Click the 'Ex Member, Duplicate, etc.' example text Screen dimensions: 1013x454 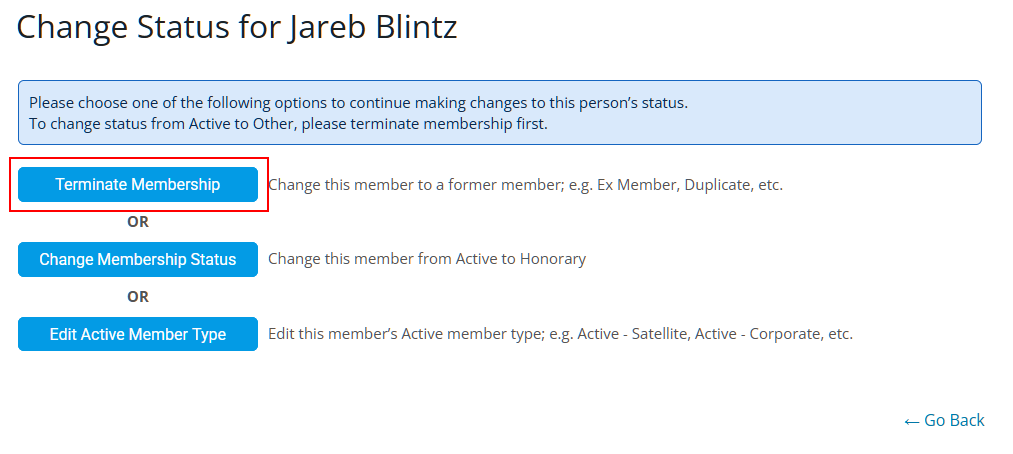tap(690, 185)
